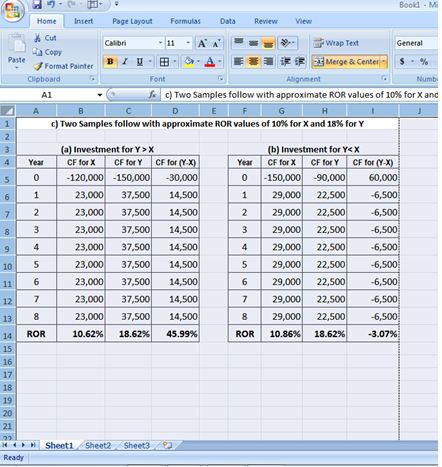This screenshot has height=467, width=442.
Task: Increase the cell indent
Action: click(300, 62)
